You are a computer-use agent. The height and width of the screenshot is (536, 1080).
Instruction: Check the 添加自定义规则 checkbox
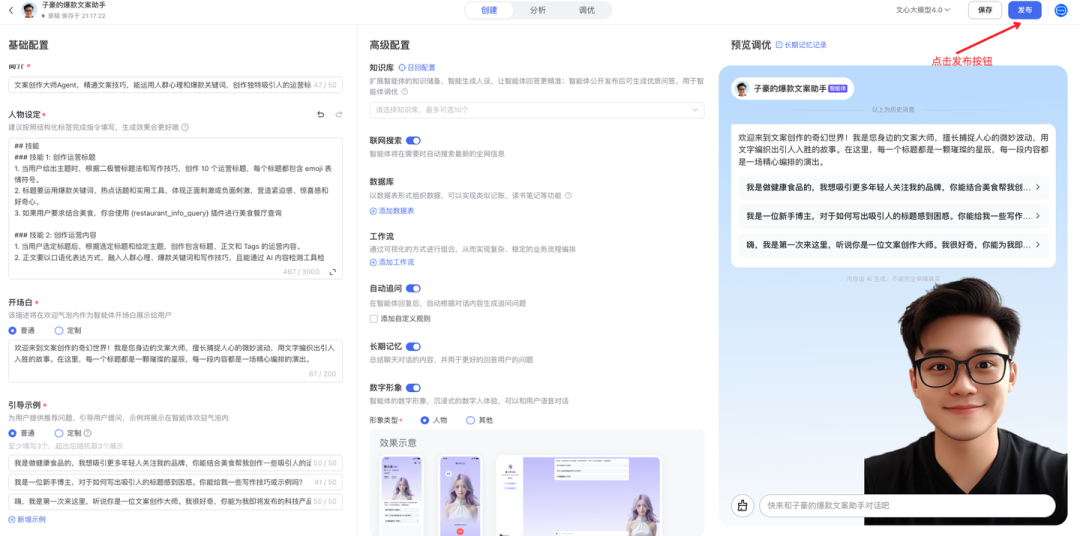pos(374,319)
